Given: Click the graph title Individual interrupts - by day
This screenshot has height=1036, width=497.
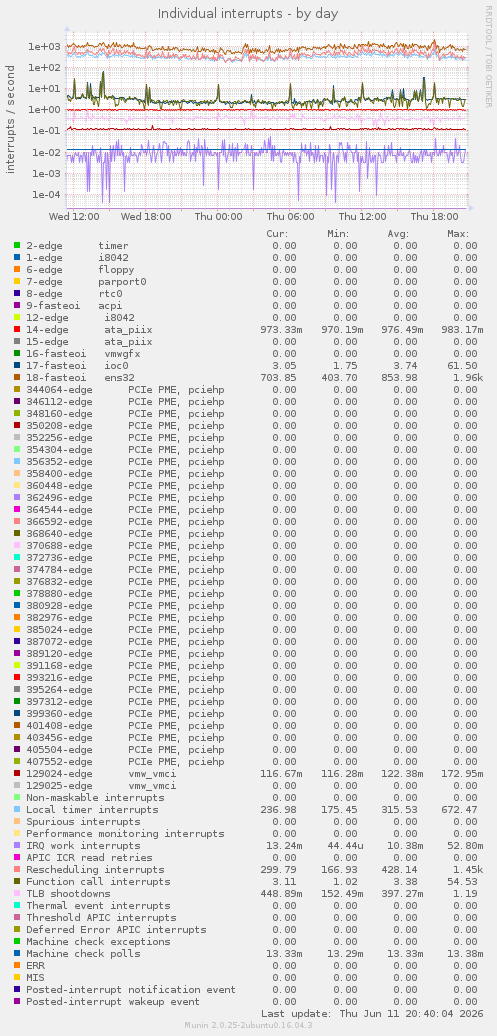Looking at the screenshot, I should pyautogui.click(x=248, y=13).
